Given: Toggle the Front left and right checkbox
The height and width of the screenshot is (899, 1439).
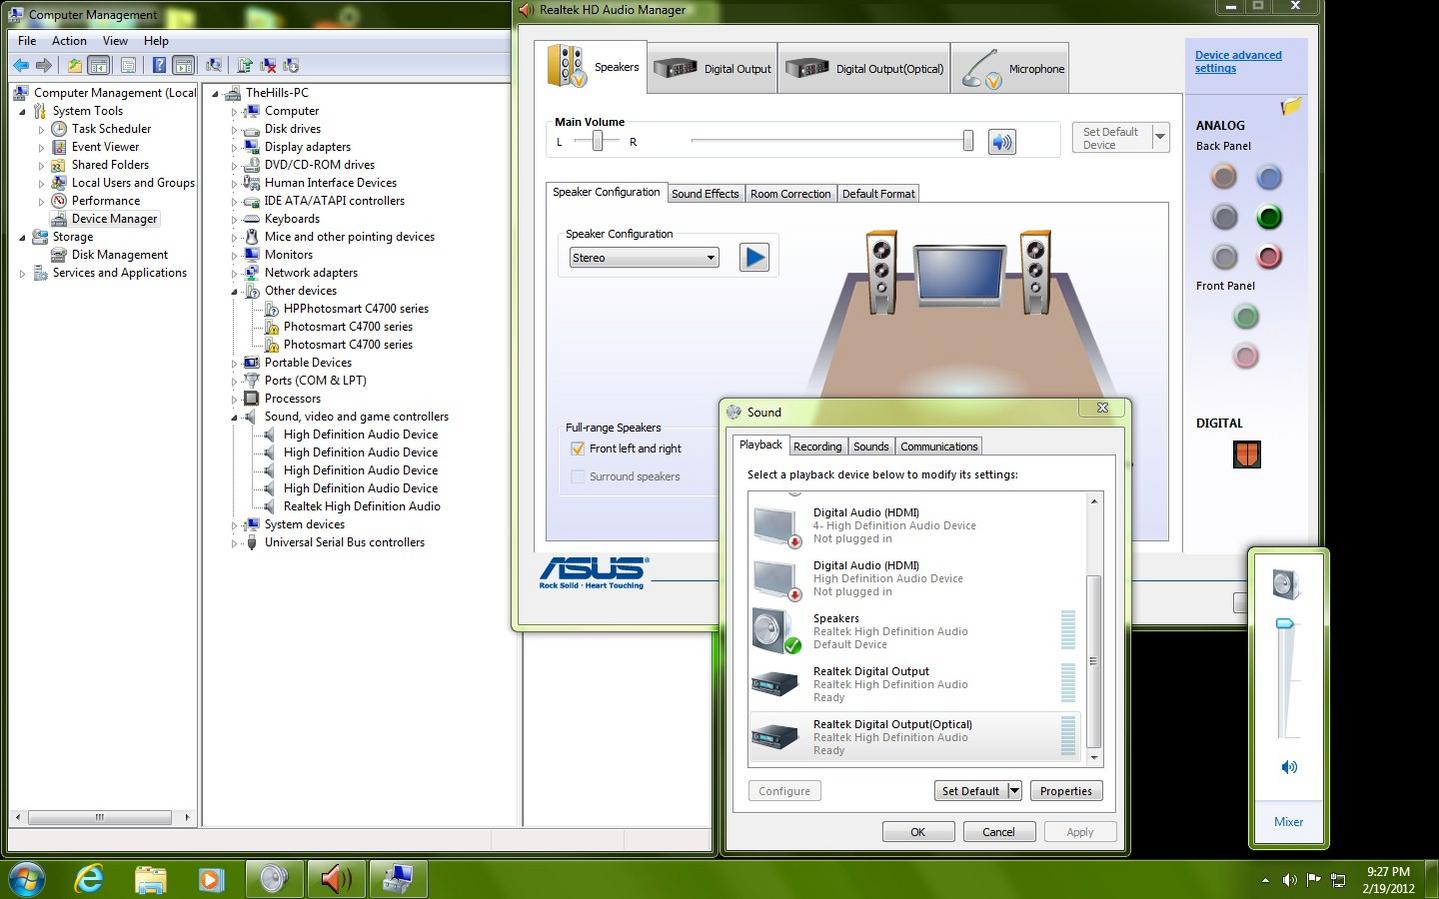Looking at the screenshot, I should click(x=577, y=448).
